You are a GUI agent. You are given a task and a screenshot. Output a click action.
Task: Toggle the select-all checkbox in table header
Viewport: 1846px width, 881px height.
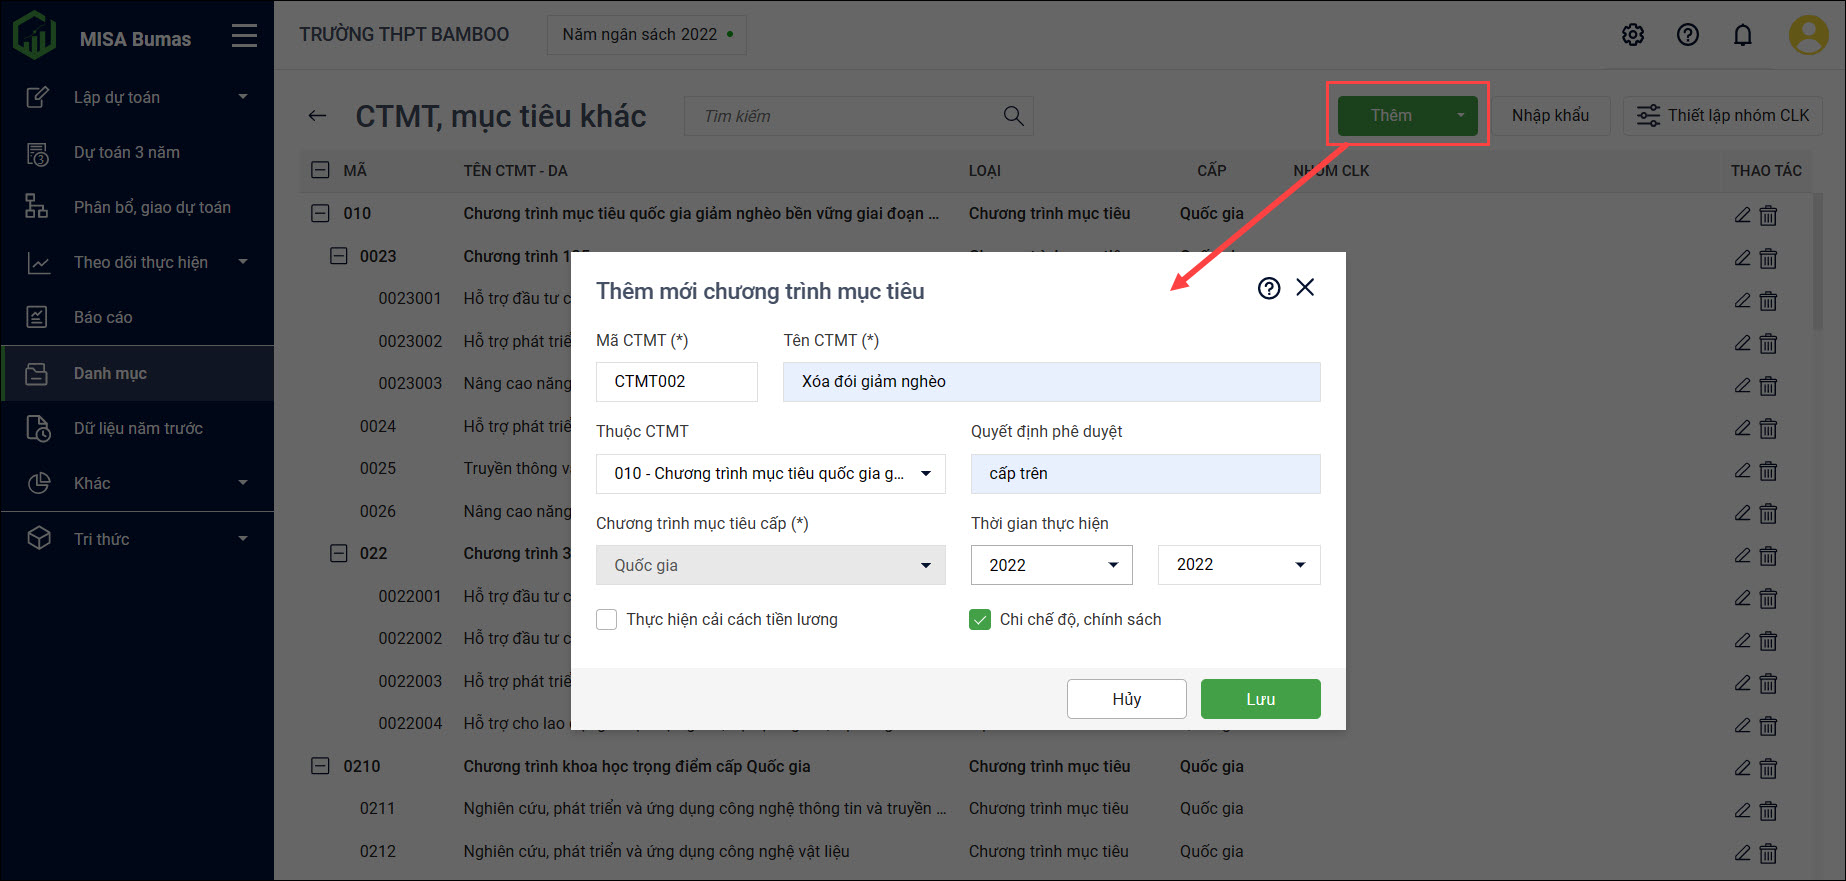pos(320,170)
